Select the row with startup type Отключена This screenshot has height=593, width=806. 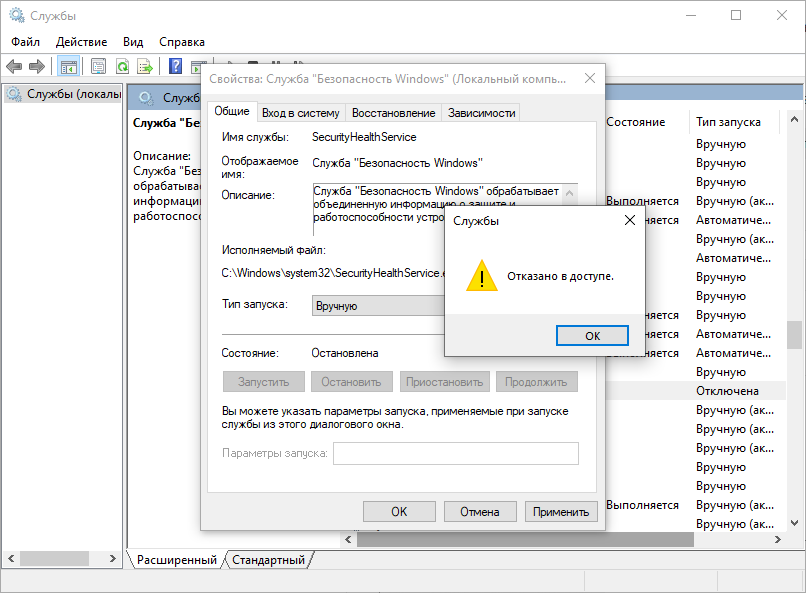click(696, 391)
